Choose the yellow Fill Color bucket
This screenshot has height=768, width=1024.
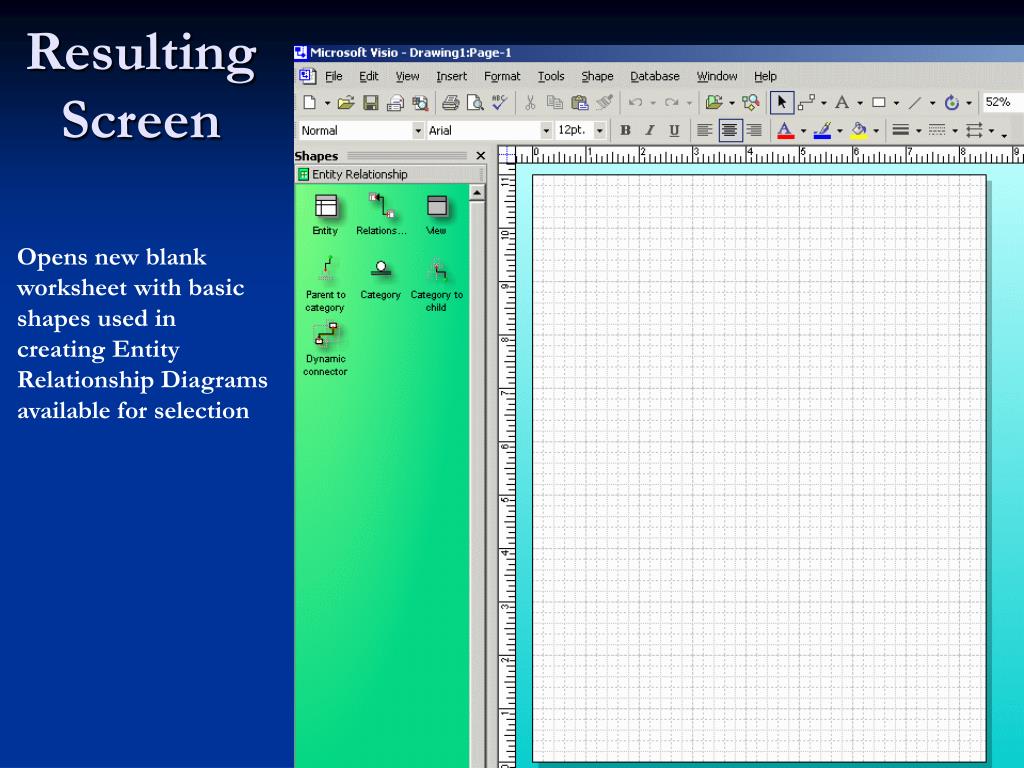click(859, 130)
